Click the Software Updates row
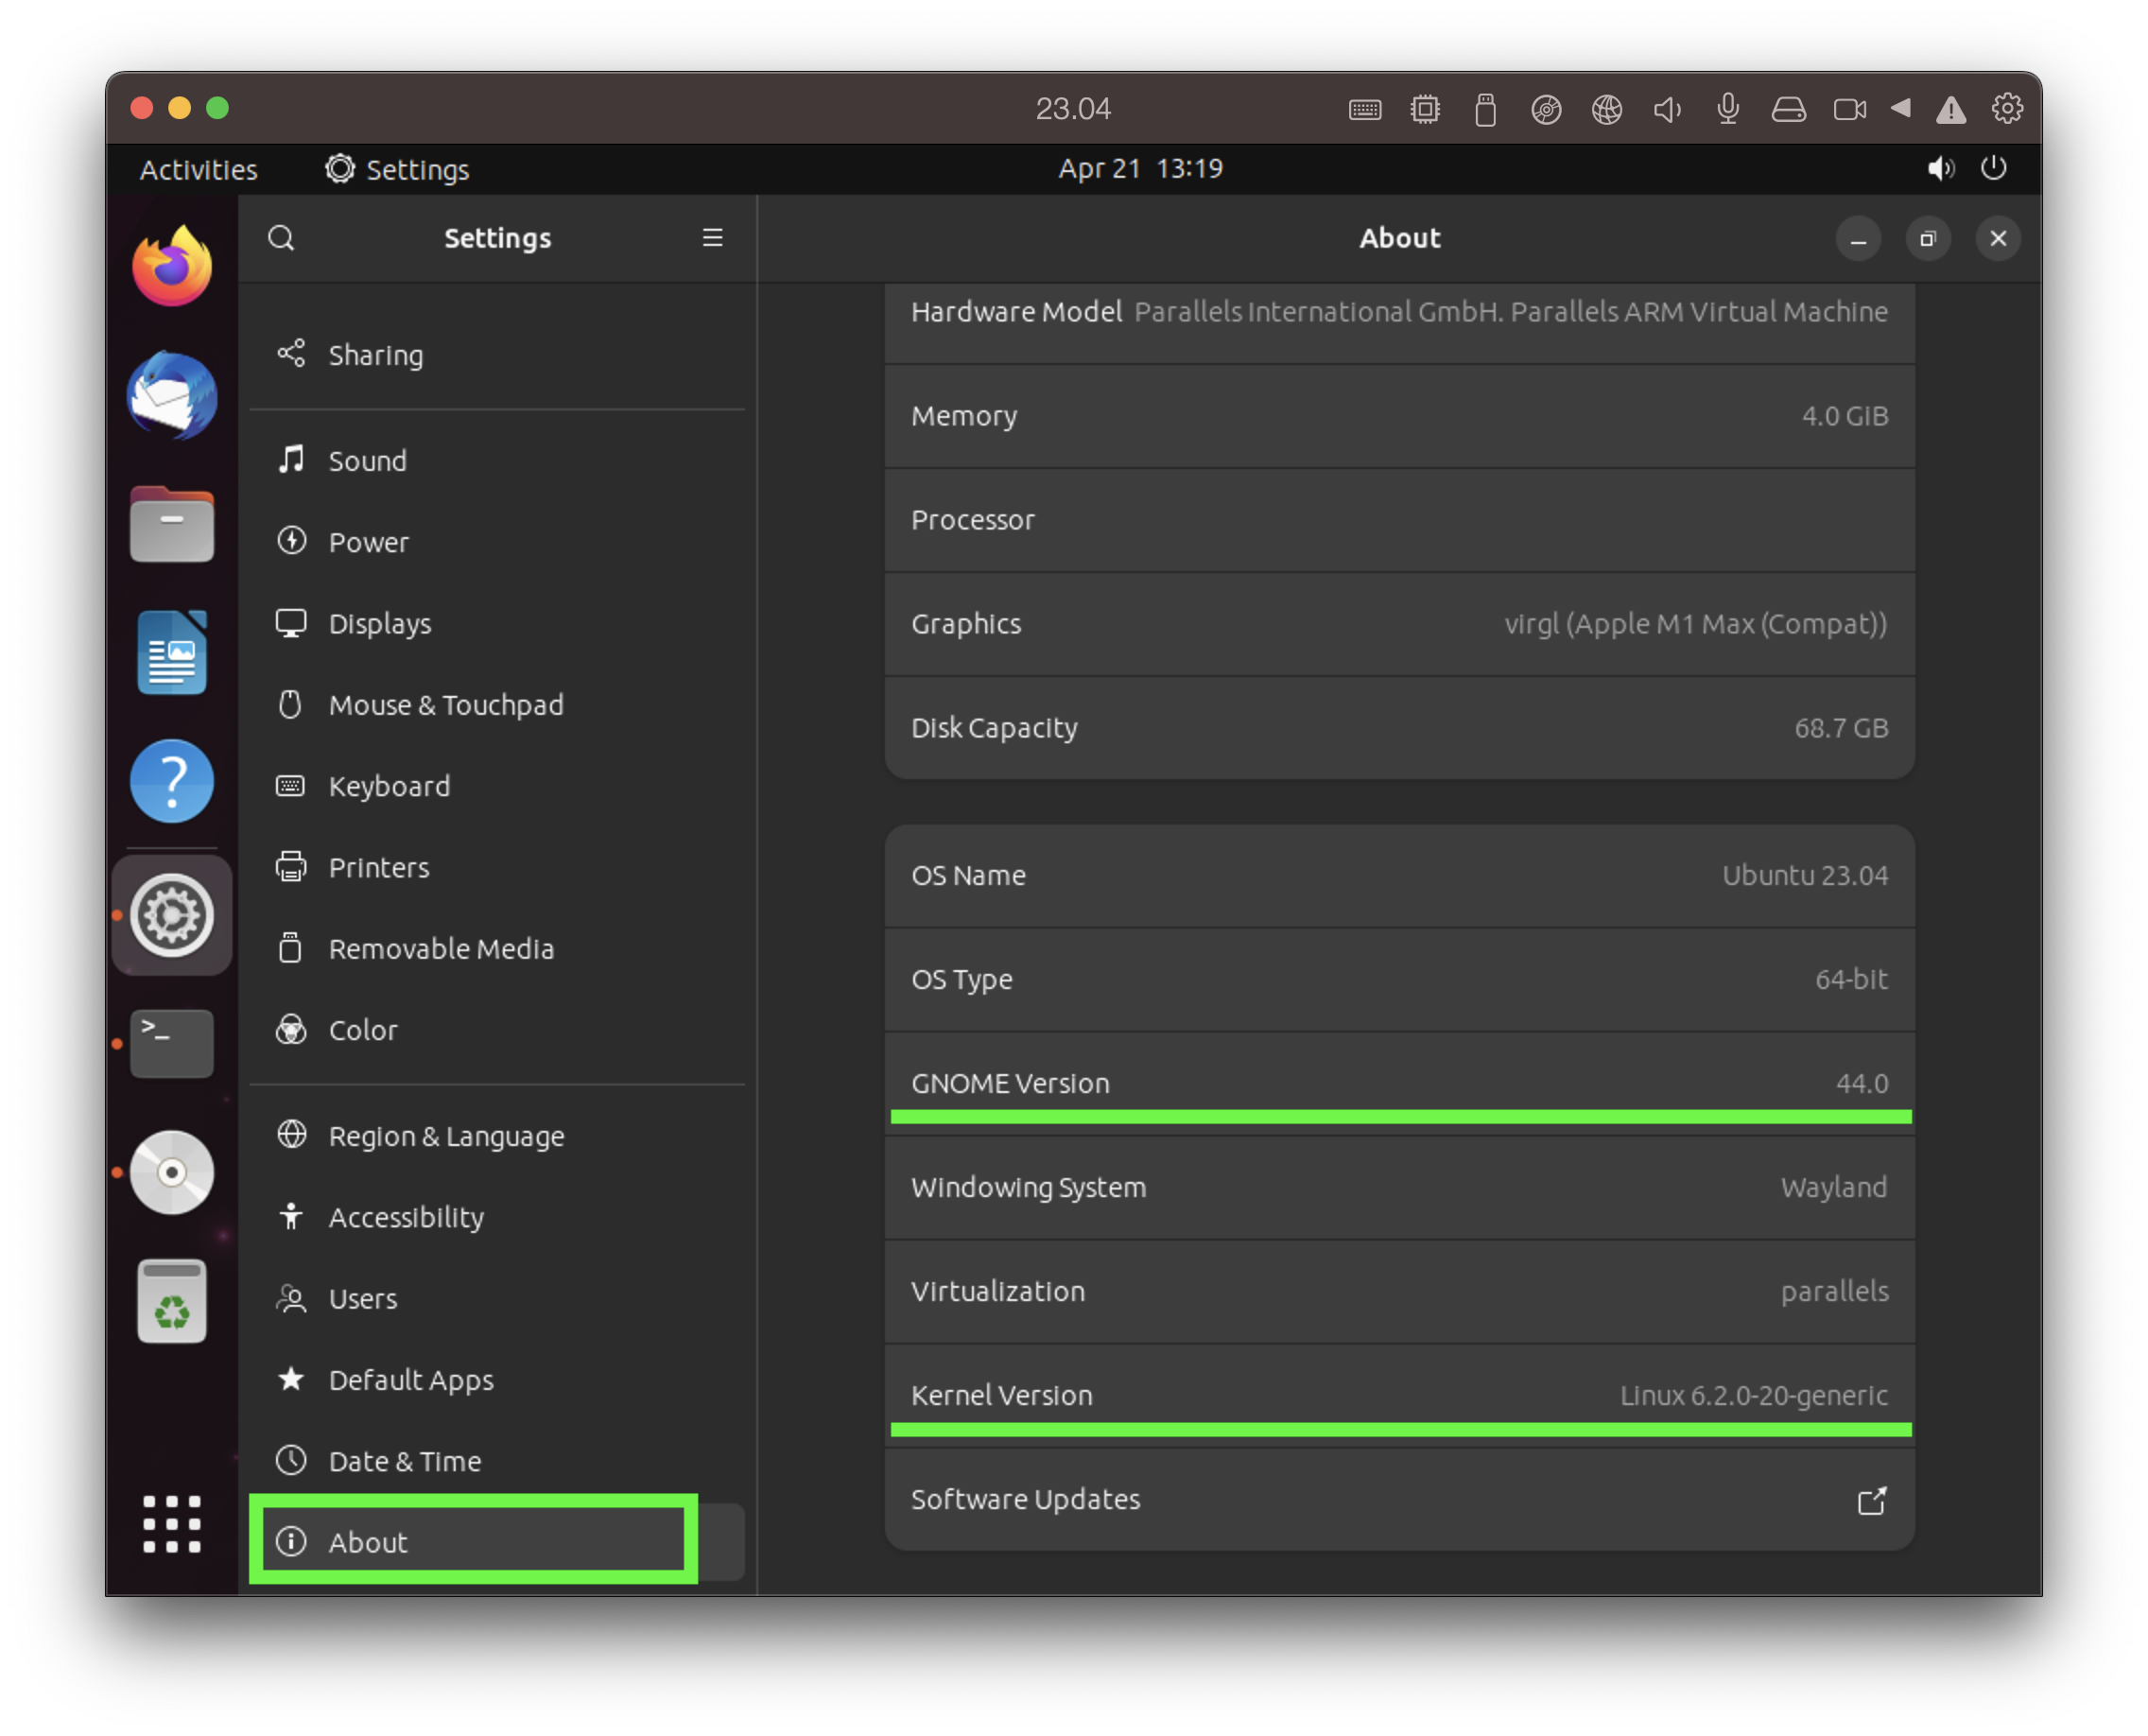 click(x=1400, y=1500)
